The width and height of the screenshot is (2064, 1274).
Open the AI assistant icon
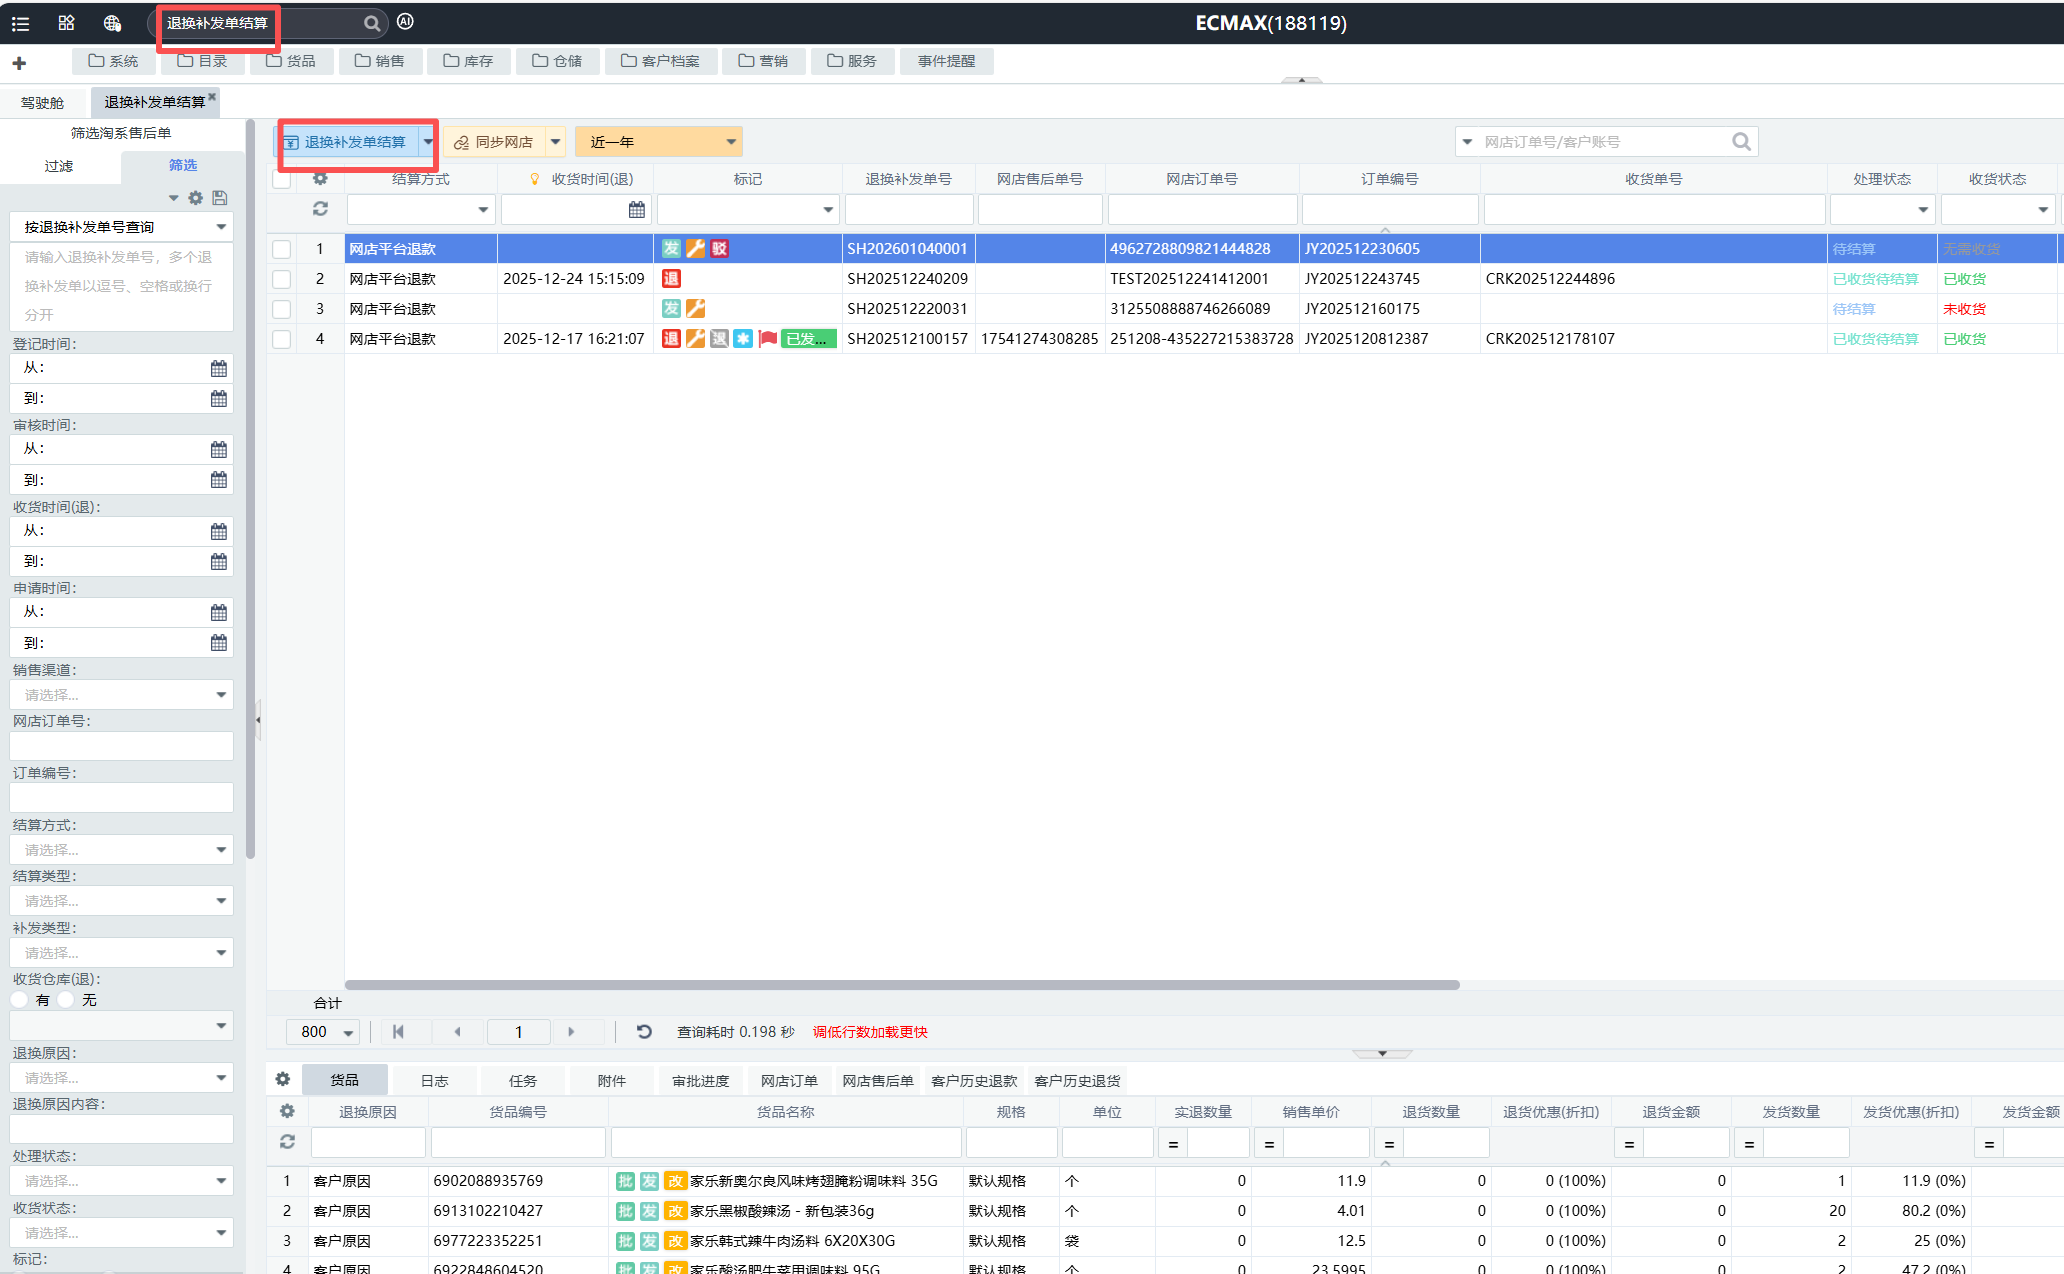[x=405, y=22]
